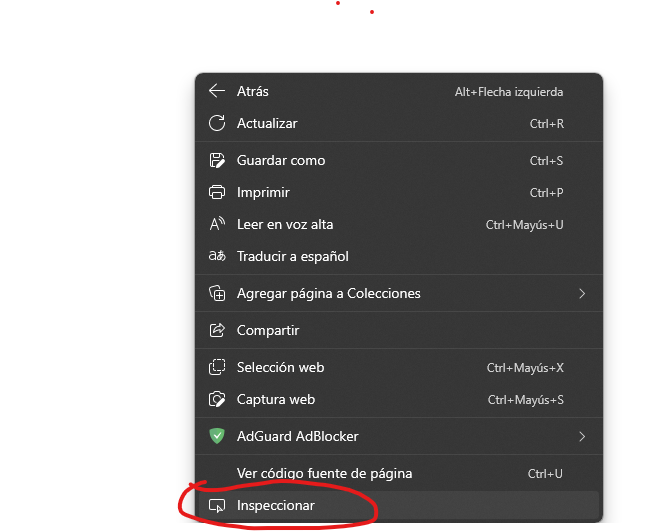Open the AdGuard AdBlocker menu entry
This screenshot has height=531, width=652.
click(399, 436)
